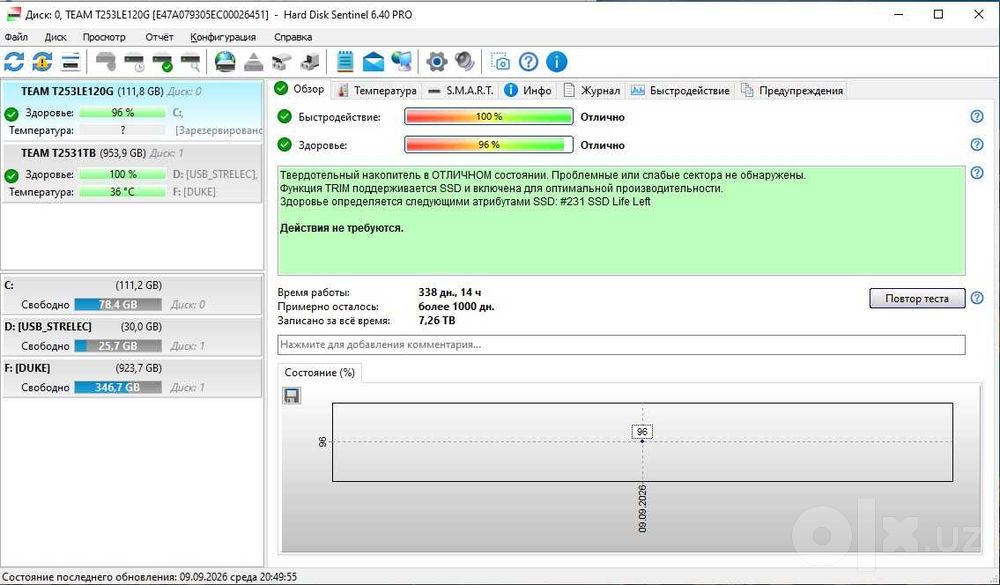Click the eject triangle toolbar icon
1000x585 pixels.
click(x=254, y=62)
